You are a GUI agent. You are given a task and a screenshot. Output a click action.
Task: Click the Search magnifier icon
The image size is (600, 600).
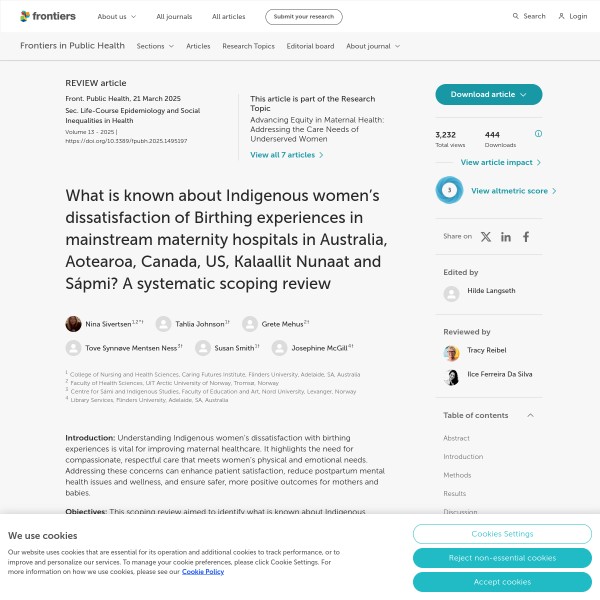pos(516,16)
